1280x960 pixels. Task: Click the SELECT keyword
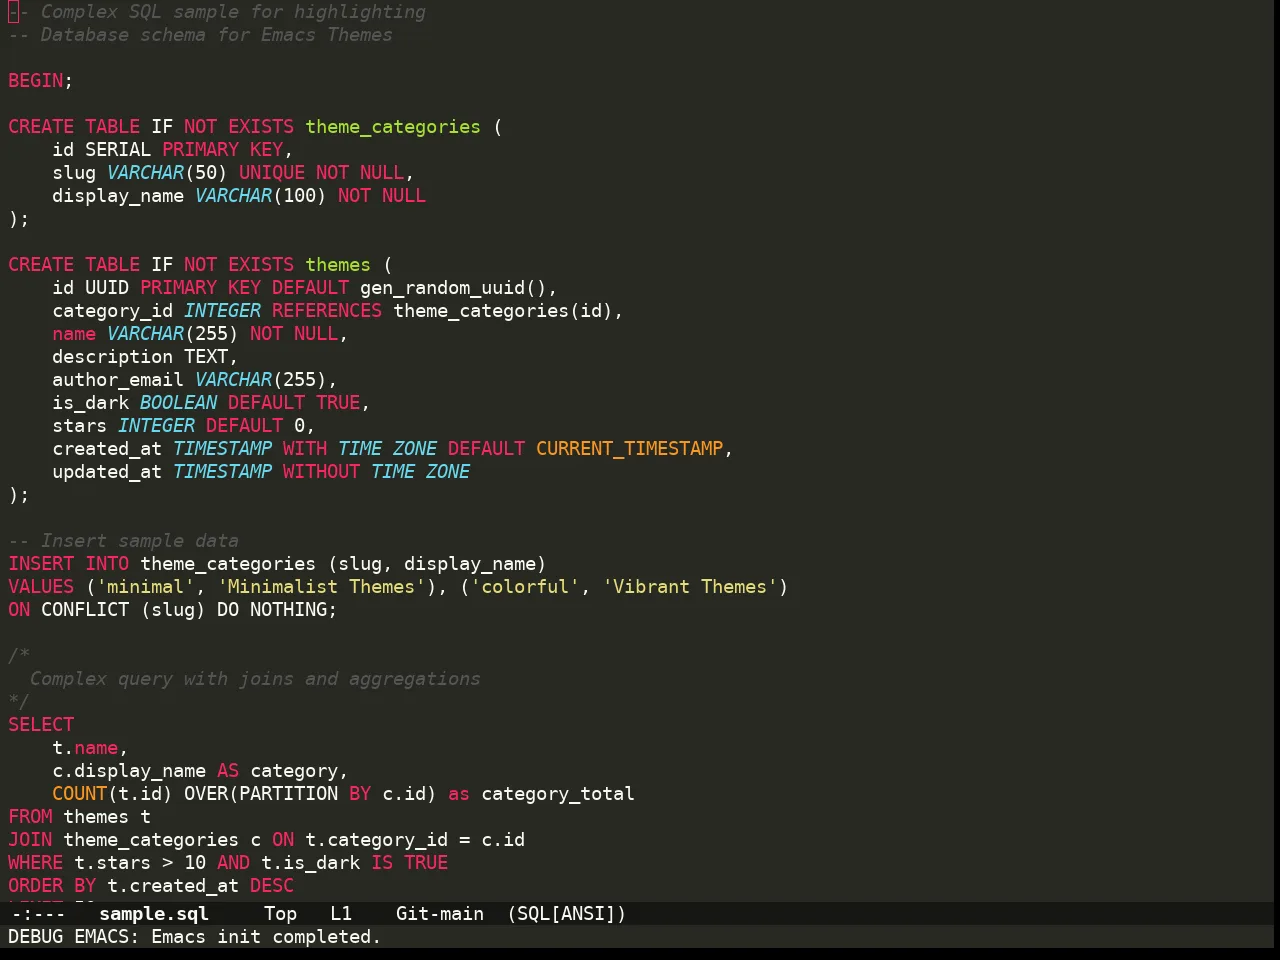tap(41, 725)
